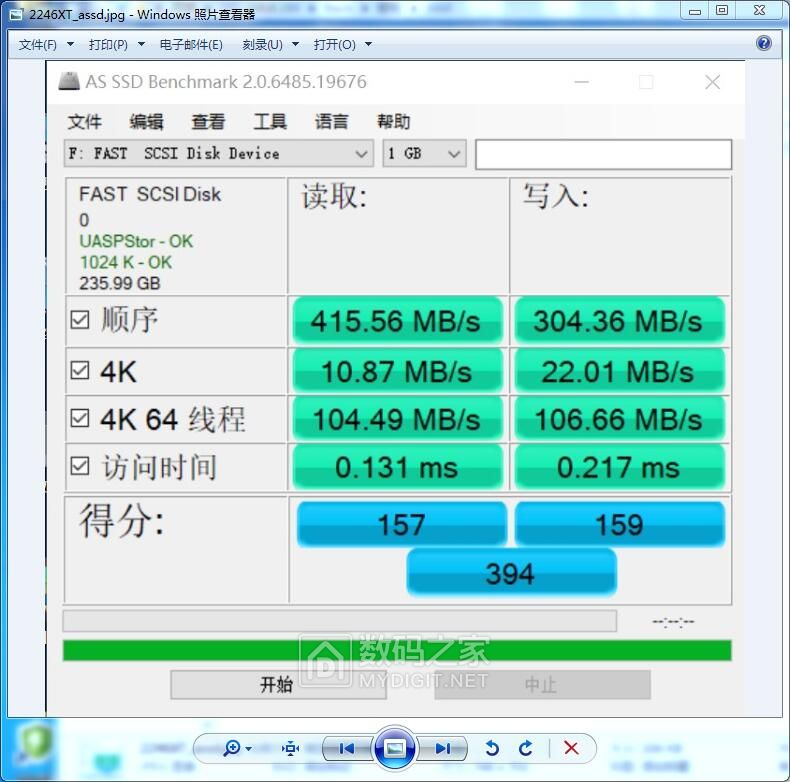Open the F: FAST SCSI Disk Device dropdown
This screenshot has height=782, width=790.
(219, 153)
